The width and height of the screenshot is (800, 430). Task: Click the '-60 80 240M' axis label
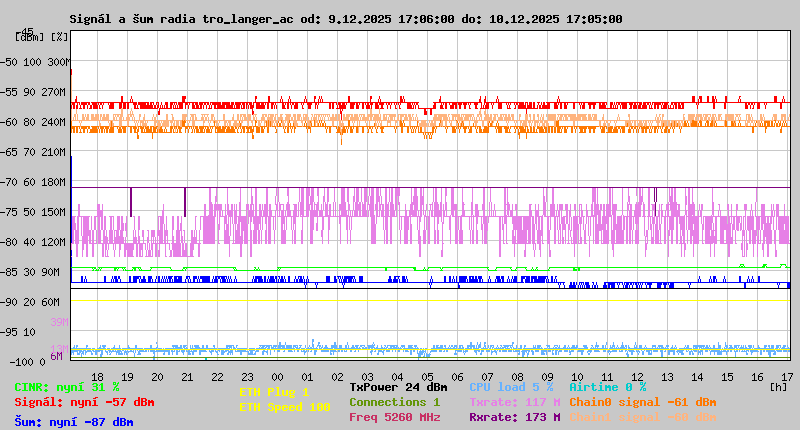coord(33,122)
